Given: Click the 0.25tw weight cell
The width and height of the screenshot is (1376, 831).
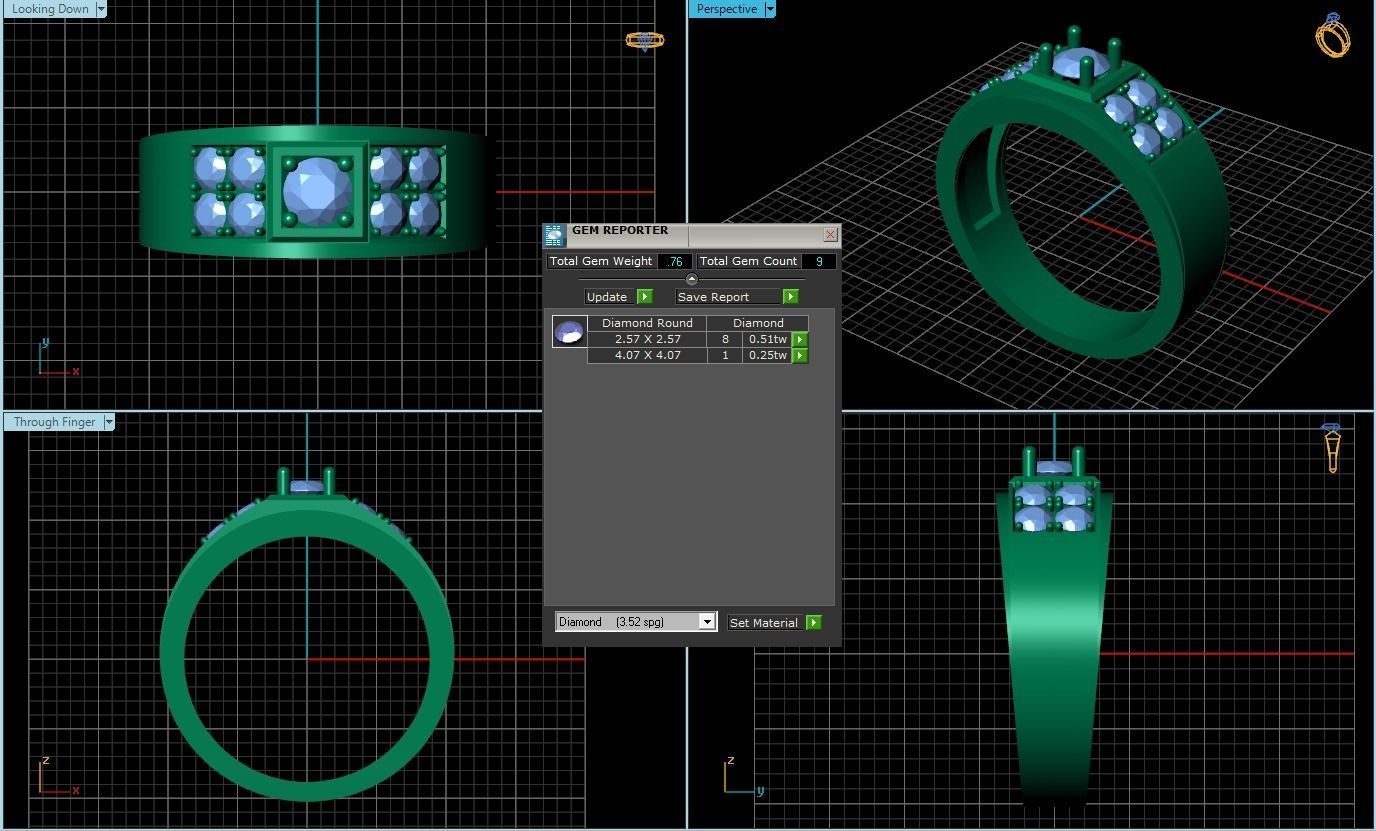Looking at the screenshot, I should 767,355.
